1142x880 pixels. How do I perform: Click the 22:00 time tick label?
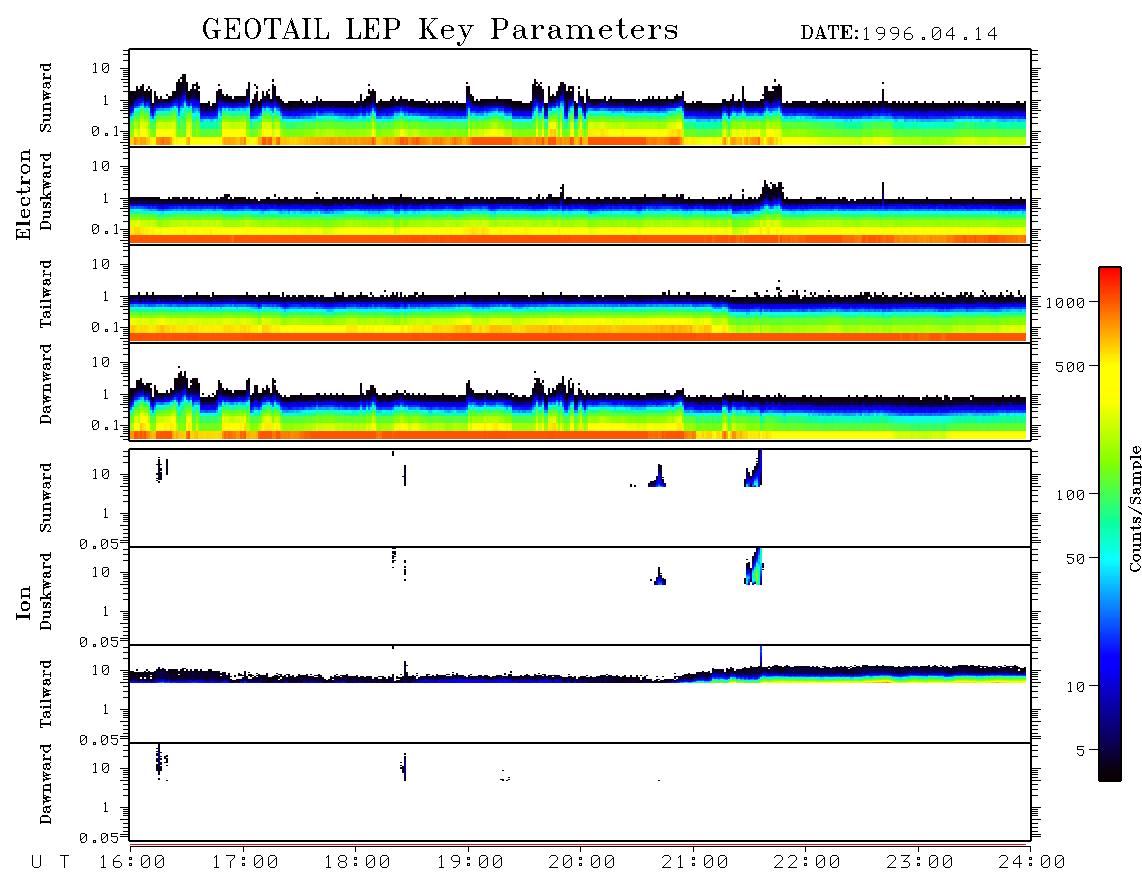(808, 863)
